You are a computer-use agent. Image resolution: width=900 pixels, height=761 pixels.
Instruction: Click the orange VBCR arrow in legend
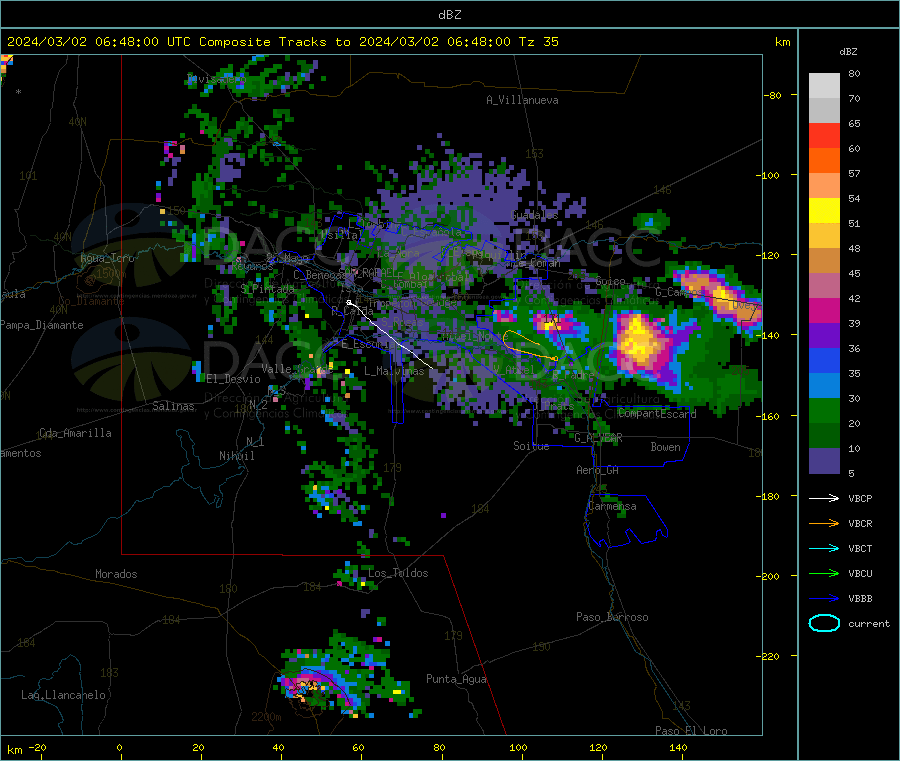coord(824,523)
